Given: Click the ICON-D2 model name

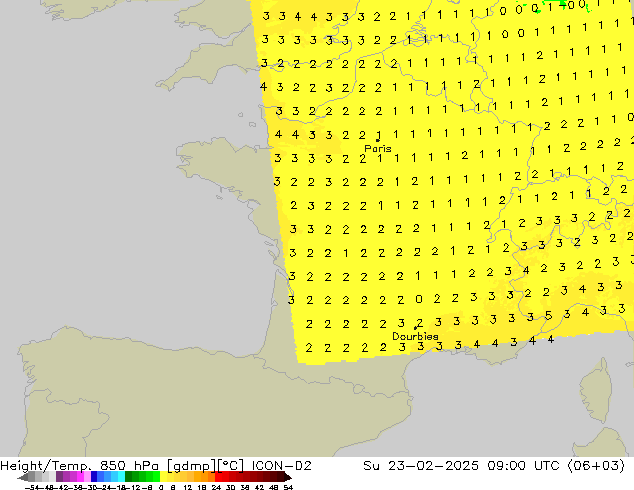Looking at the screenshot, I should point(281,466).
